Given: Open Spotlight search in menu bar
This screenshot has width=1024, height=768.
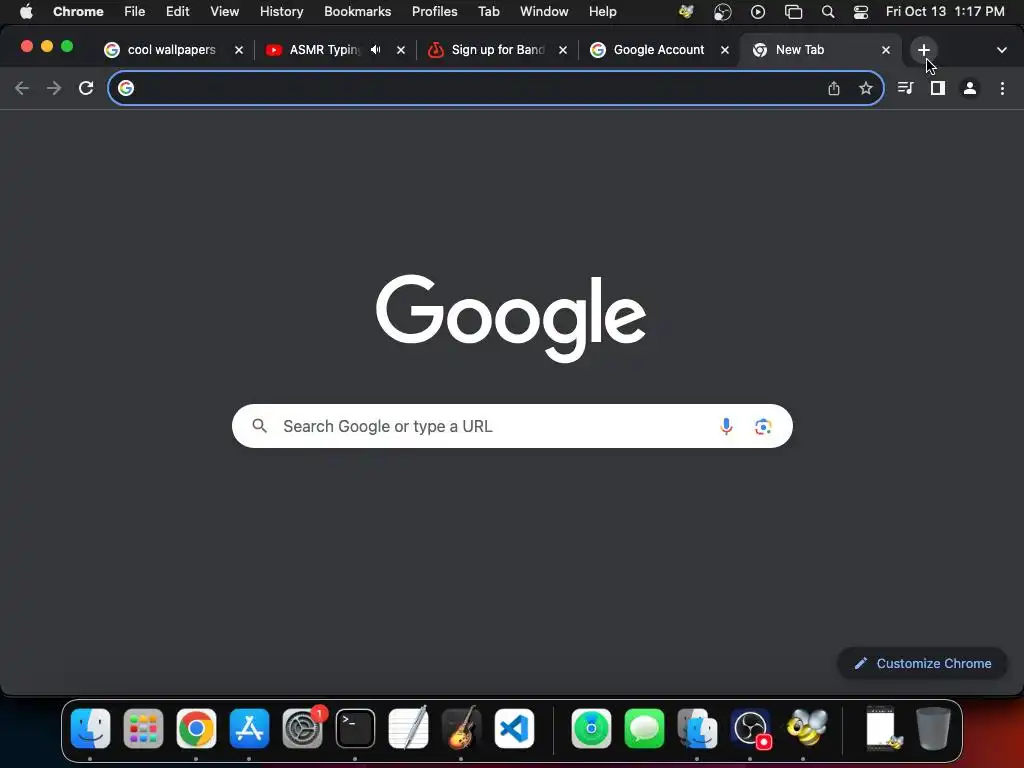Looking at the screenshot, I should [827, 12].
